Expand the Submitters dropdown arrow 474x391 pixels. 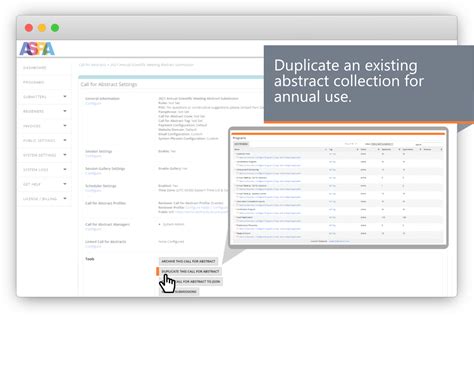(x=65, y=96)
